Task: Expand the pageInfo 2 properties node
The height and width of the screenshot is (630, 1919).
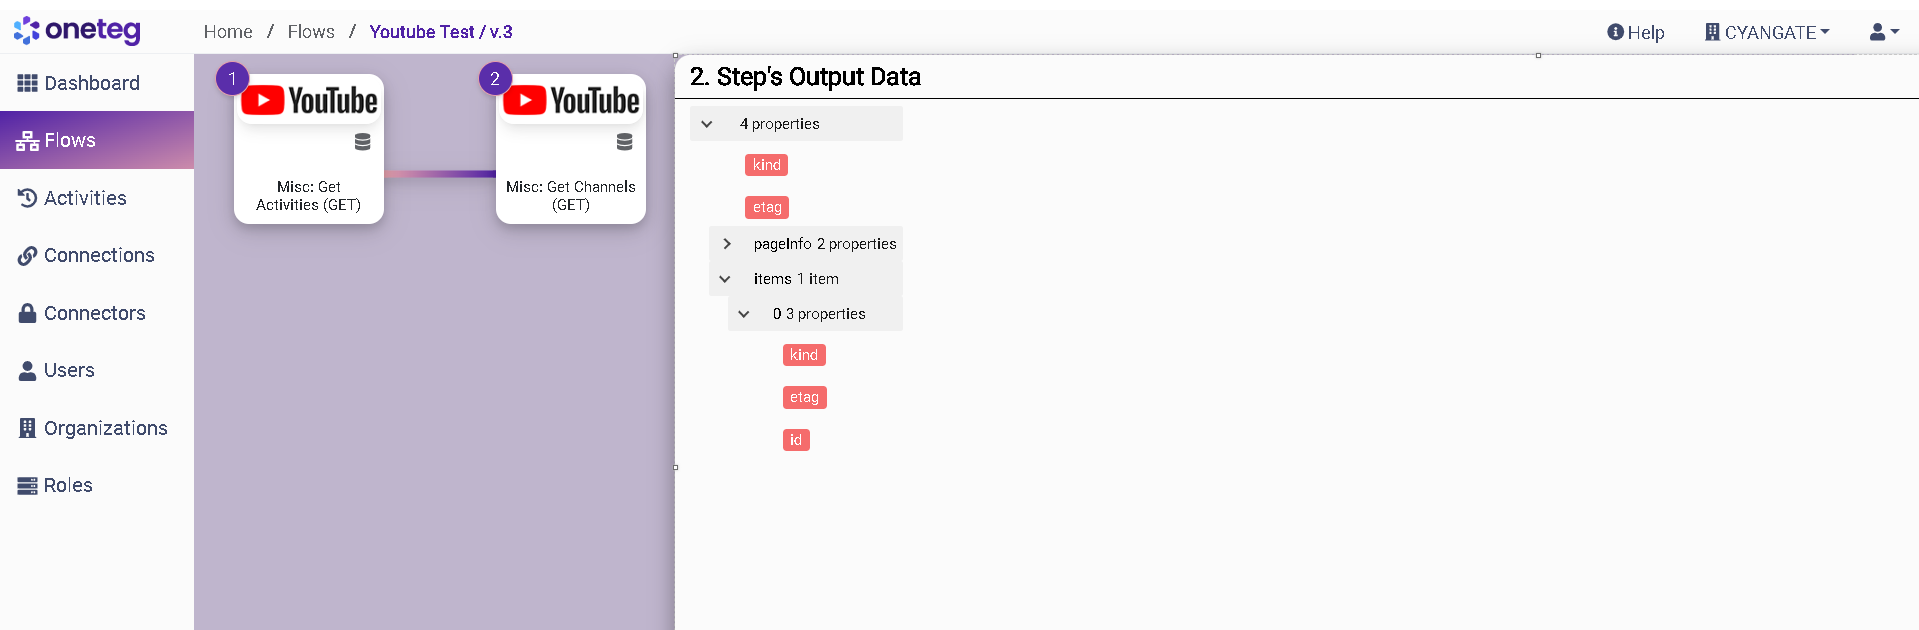Action: (x=727, y=244)
